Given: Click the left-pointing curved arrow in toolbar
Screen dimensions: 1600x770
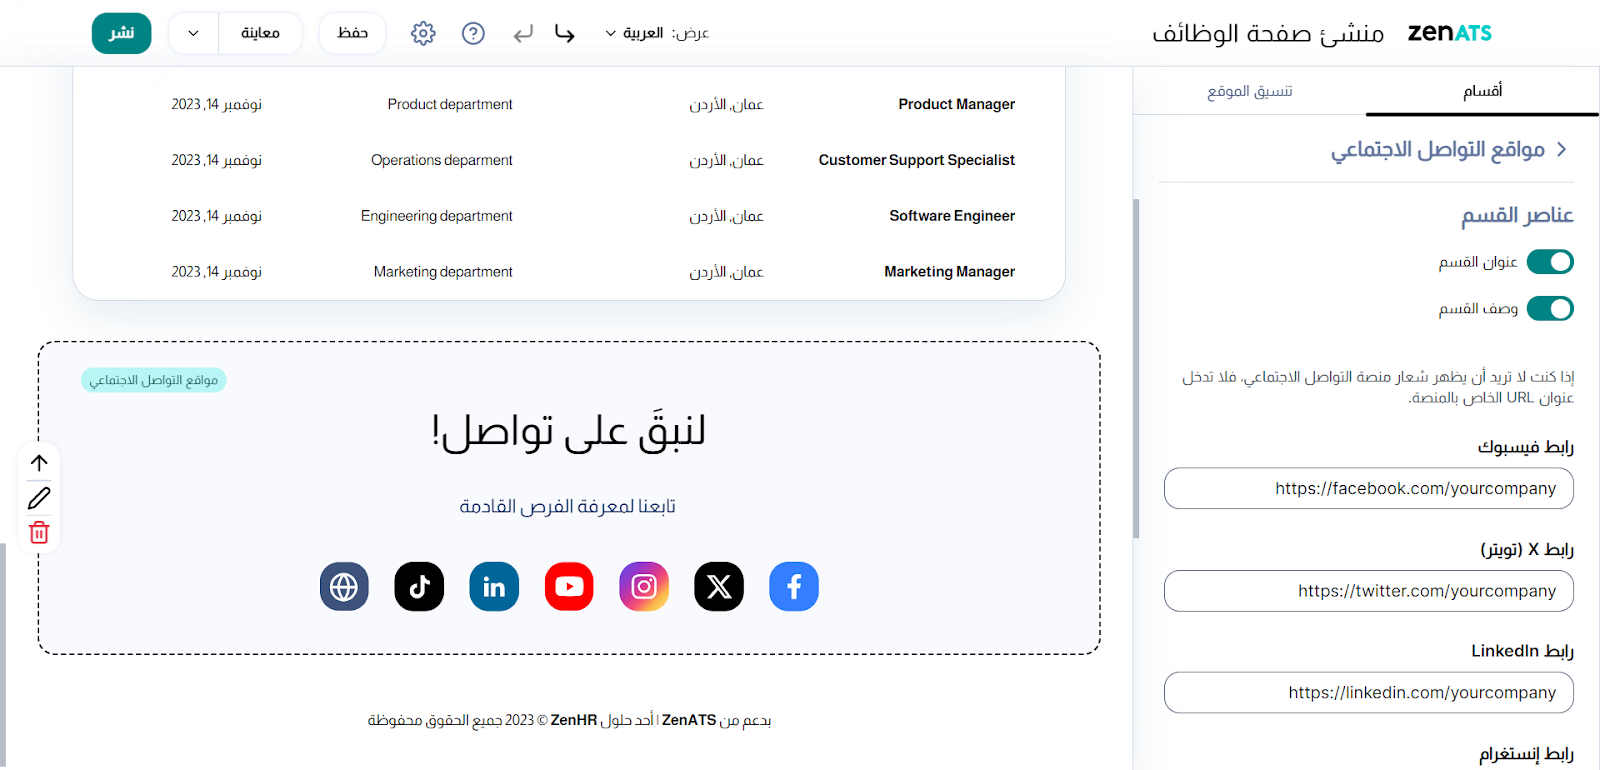Looking at the screenshot, I should coord(523,34).
